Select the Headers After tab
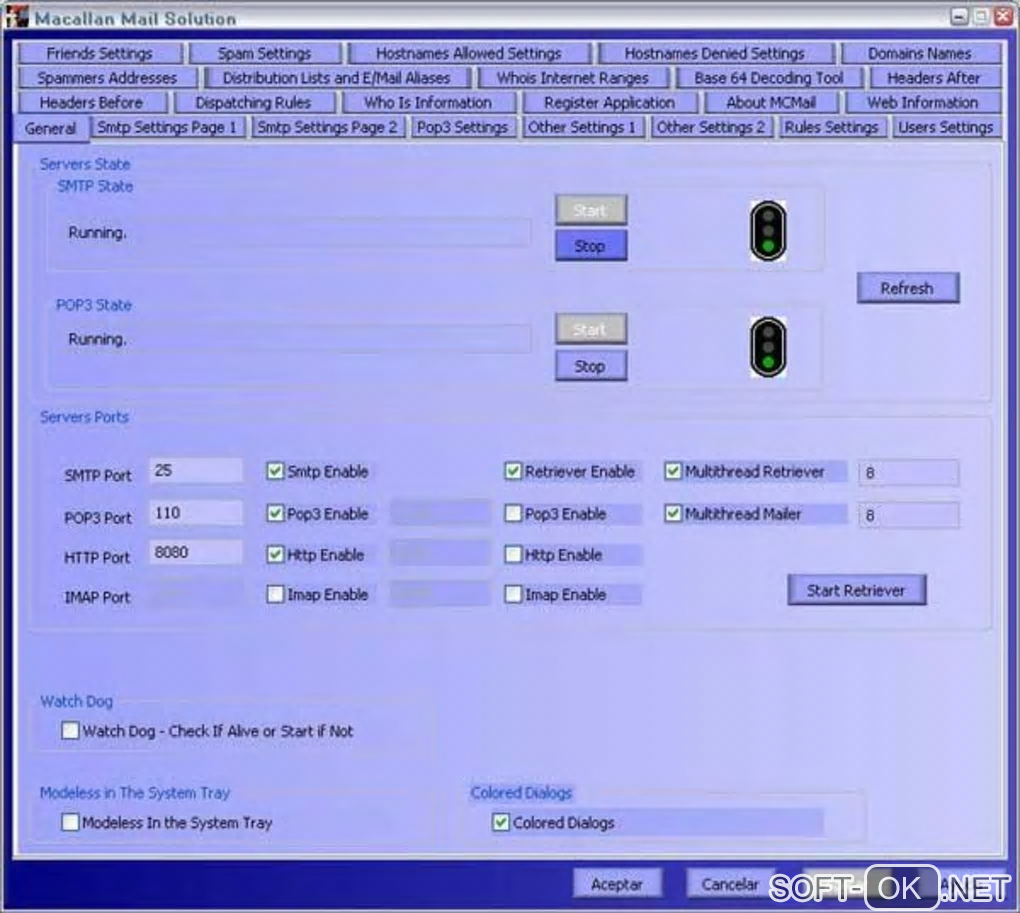Screen dimensions: 1020x913 (934, 78)
